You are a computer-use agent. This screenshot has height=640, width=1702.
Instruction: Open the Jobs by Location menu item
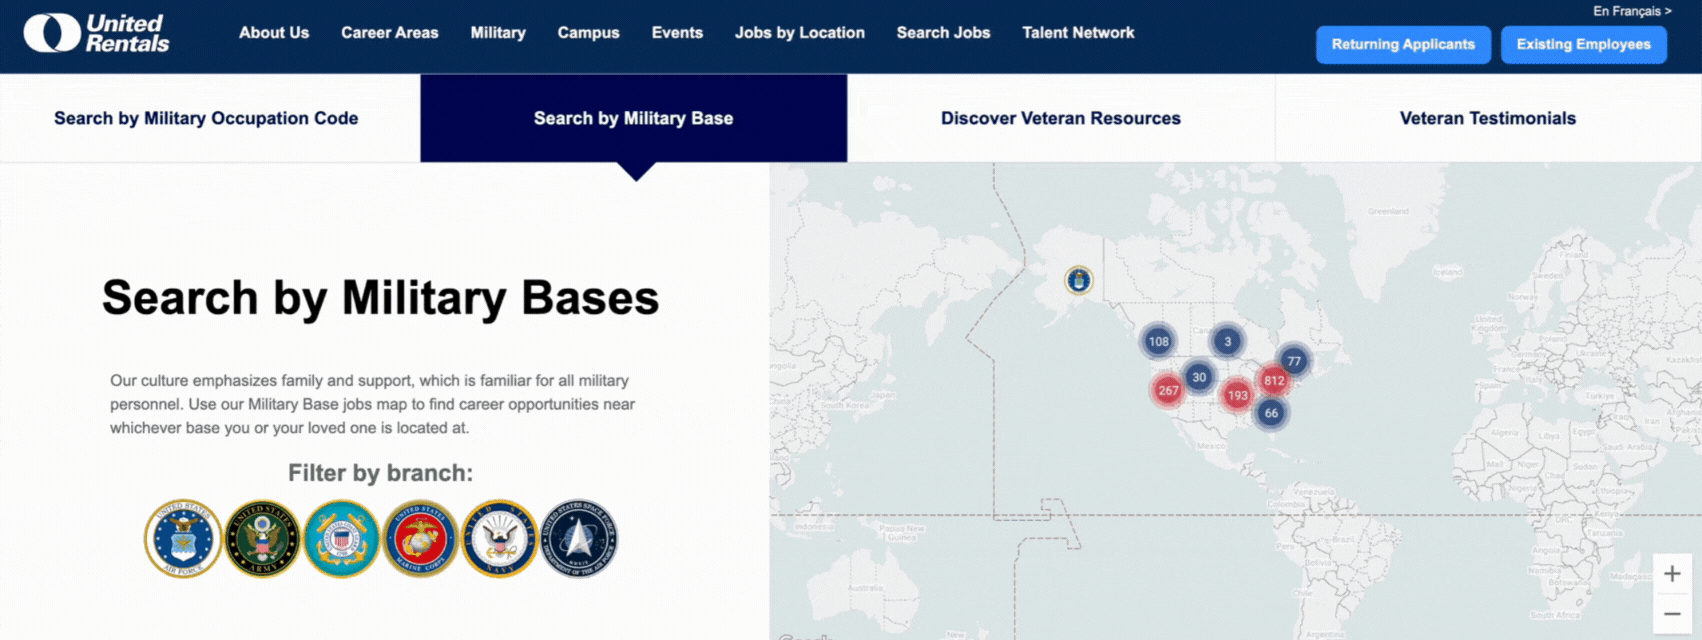pos(800,33)
